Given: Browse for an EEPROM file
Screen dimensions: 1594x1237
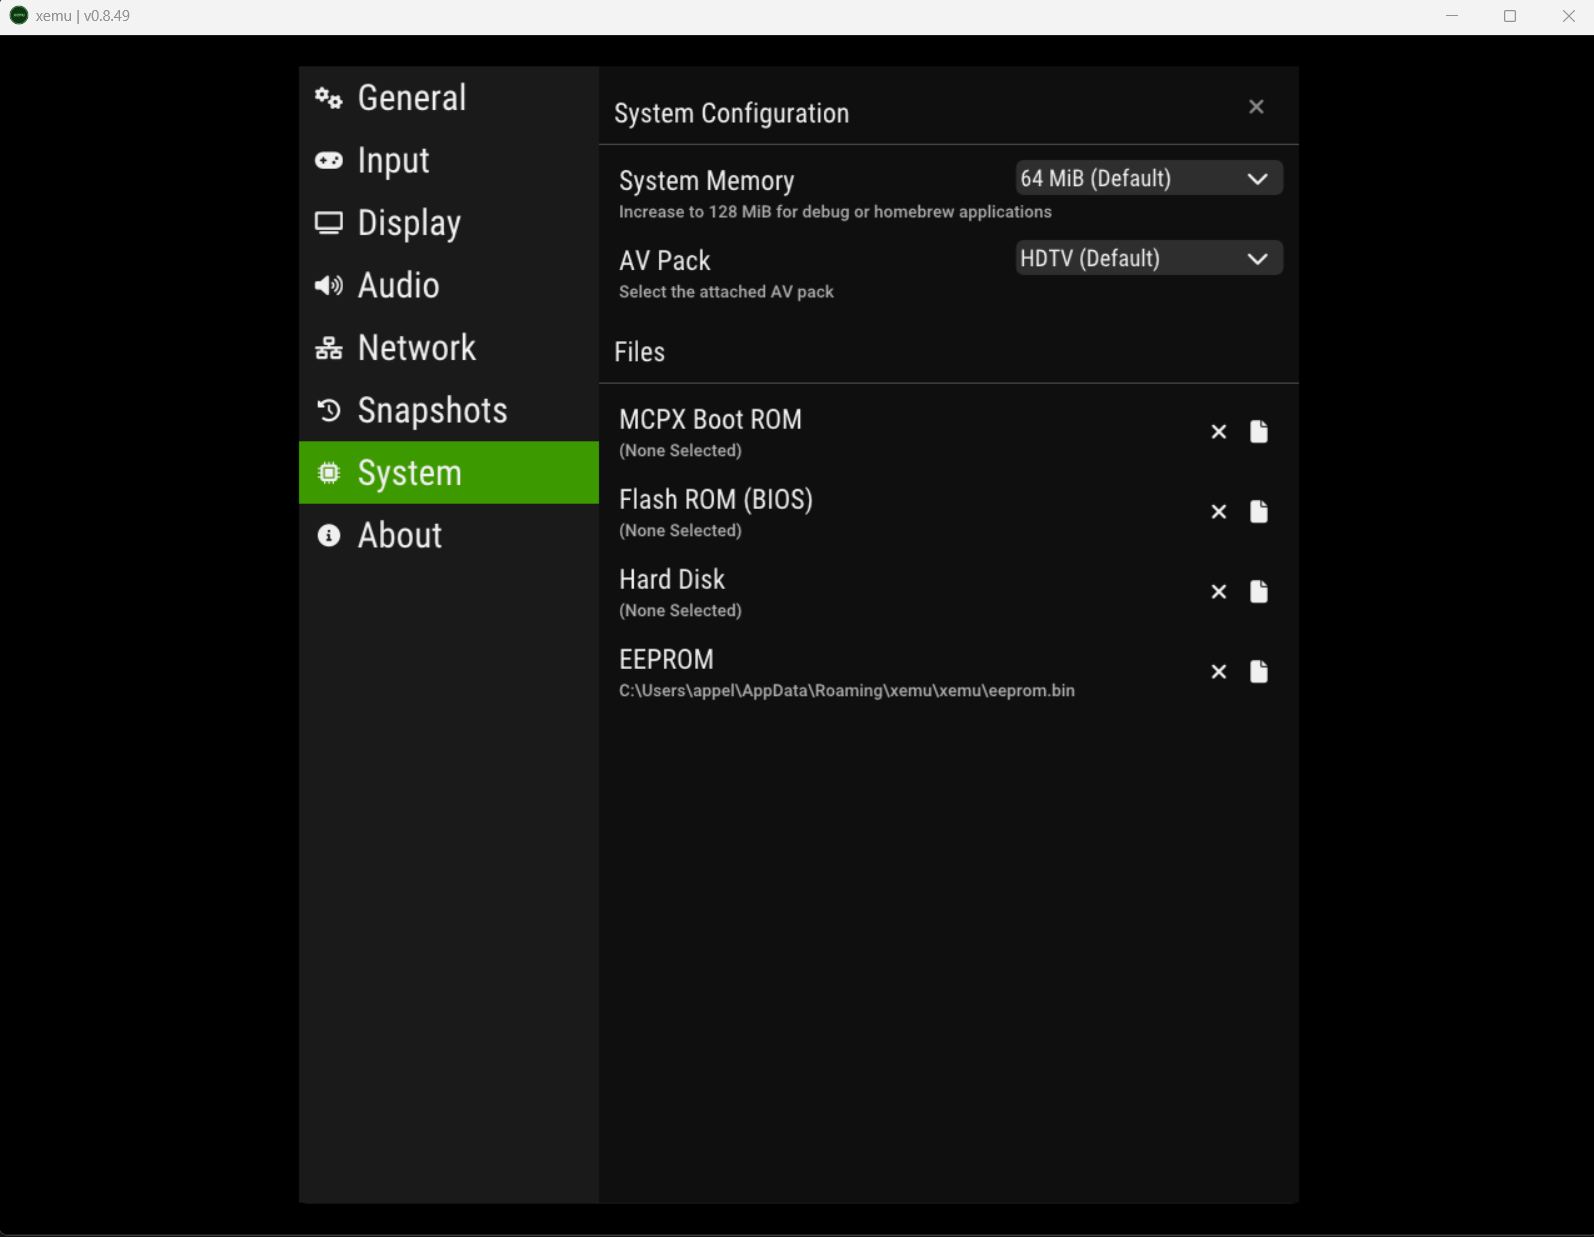Looking at the screenshot, I should (x=1259, y=672).
